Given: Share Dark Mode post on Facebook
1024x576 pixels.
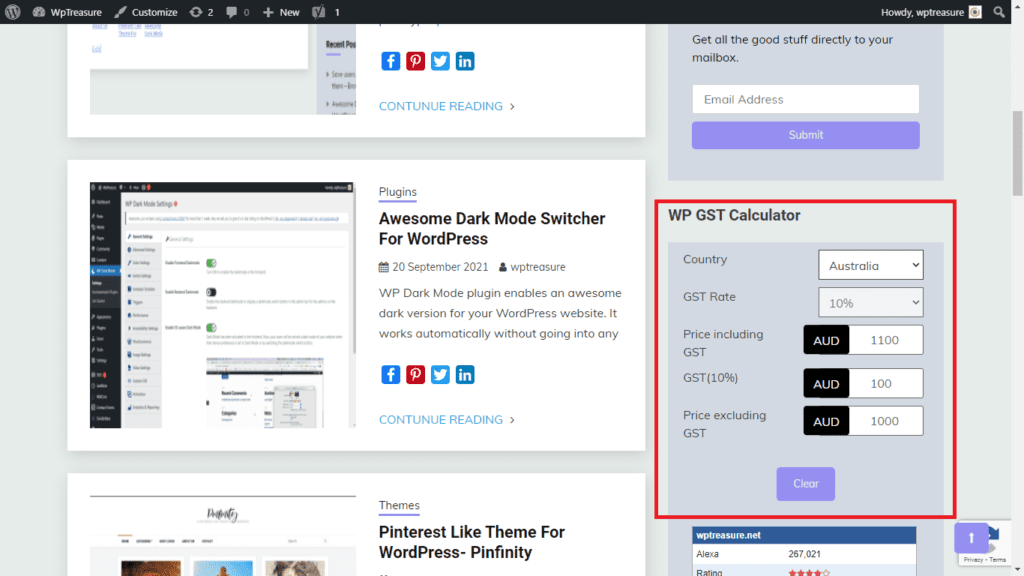Looking at the screenshot, I should click(391, 375).
